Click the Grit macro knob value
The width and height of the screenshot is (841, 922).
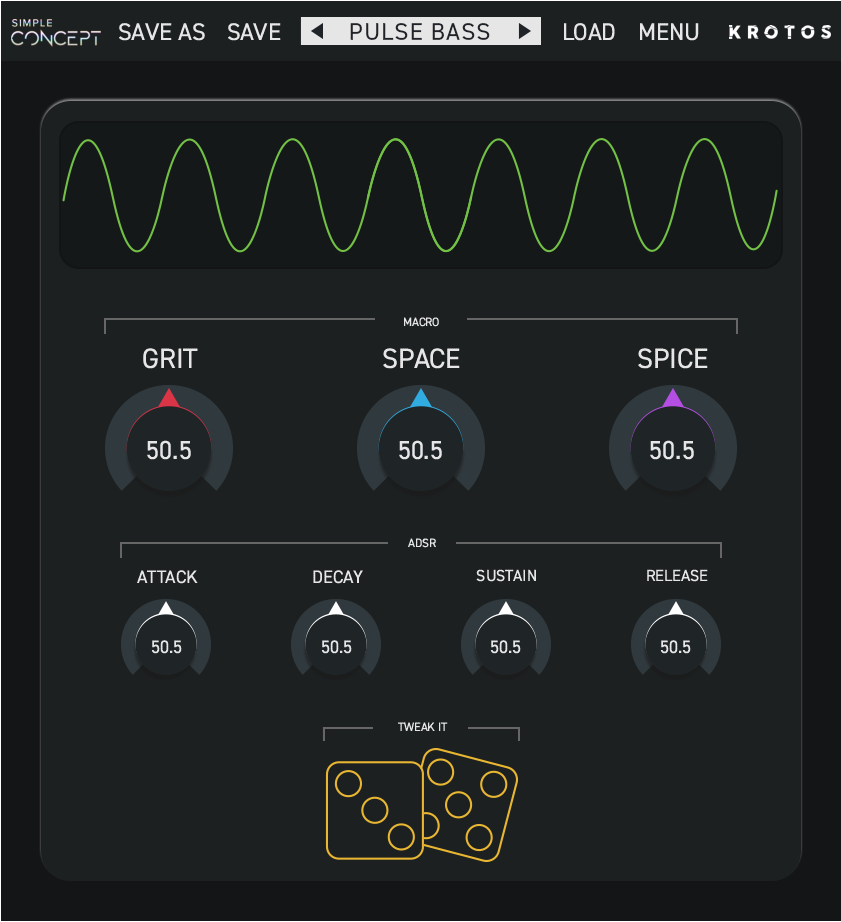tap(169, 450)
